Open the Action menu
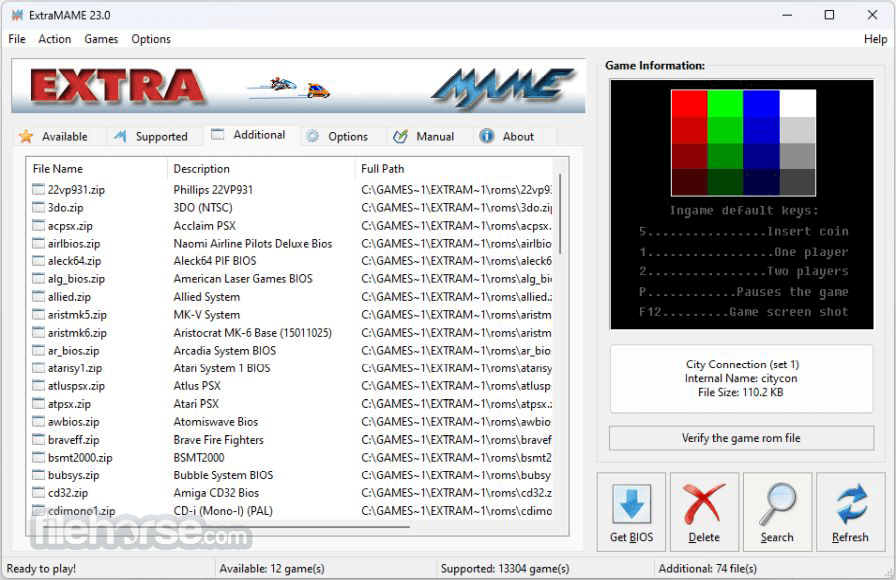This screenshot has width=896, height=580. tap(55, 39)
